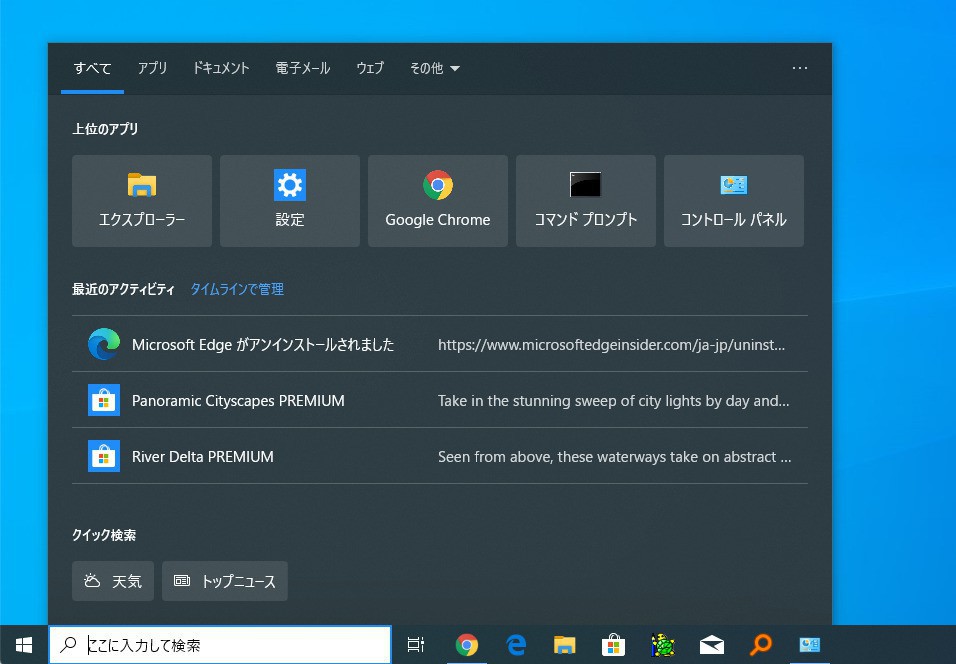Launch Google Chrome from top apps
956x664 pixels.
(x=438, y=201)
